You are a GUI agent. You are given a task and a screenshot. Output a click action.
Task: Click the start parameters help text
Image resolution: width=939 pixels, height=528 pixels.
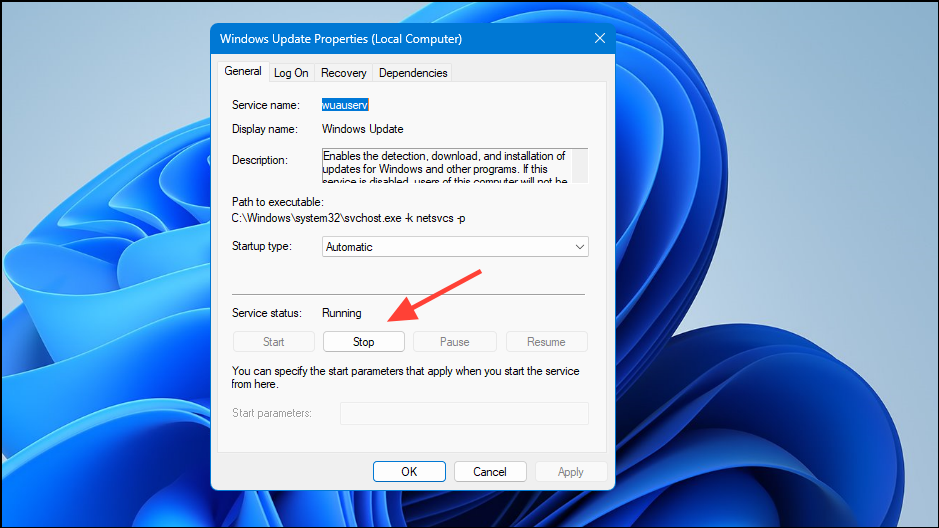(405, 378)
